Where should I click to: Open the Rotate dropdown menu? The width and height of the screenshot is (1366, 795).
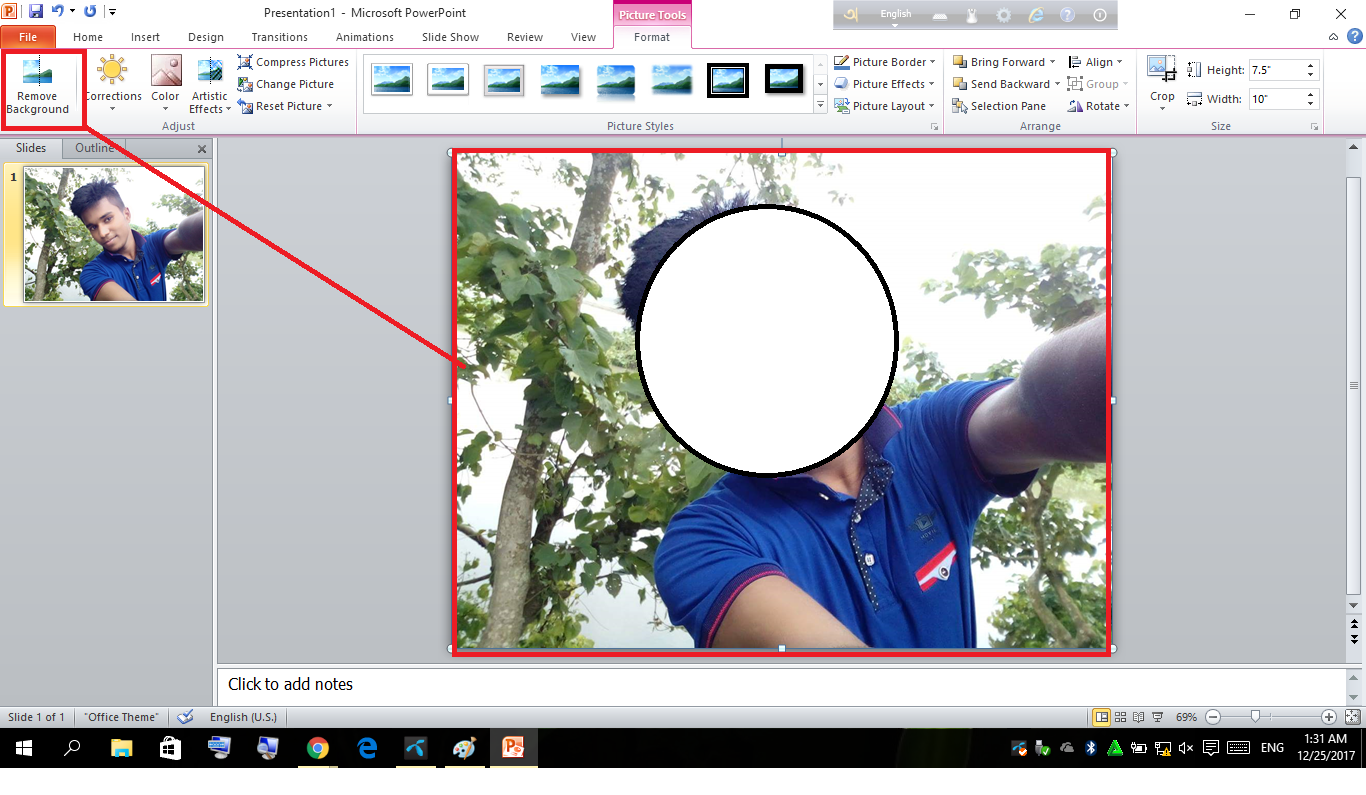(x=1099, y=106)
